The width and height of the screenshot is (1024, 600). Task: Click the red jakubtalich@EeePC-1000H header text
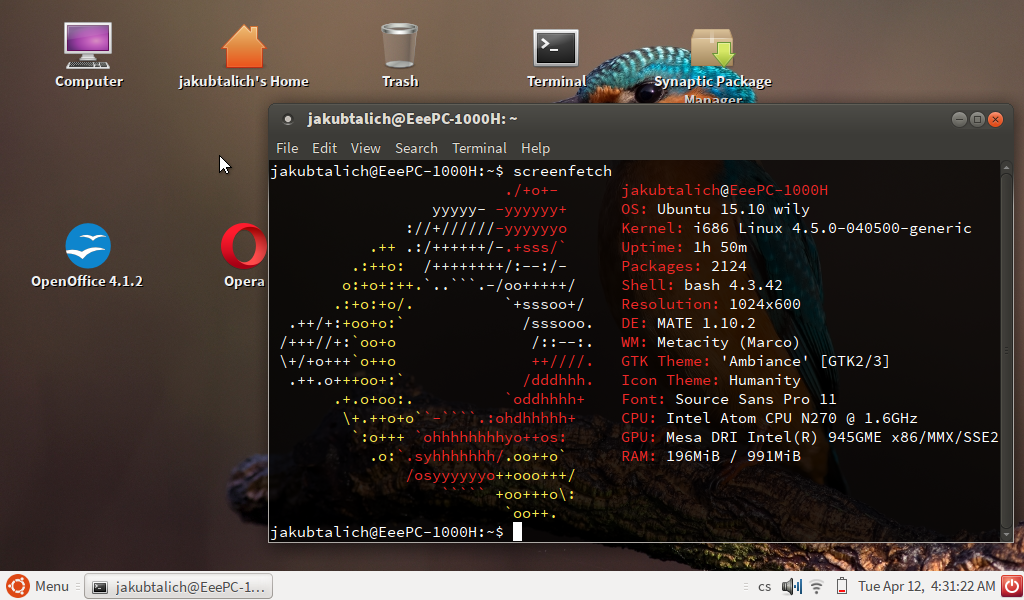pos(724,191)
